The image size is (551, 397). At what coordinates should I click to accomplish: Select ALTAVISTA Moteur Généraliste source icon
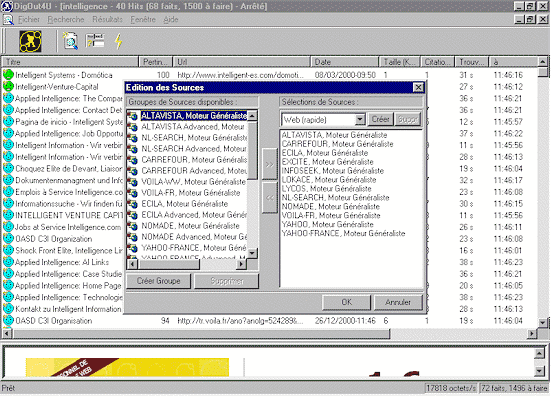(132, 116)
